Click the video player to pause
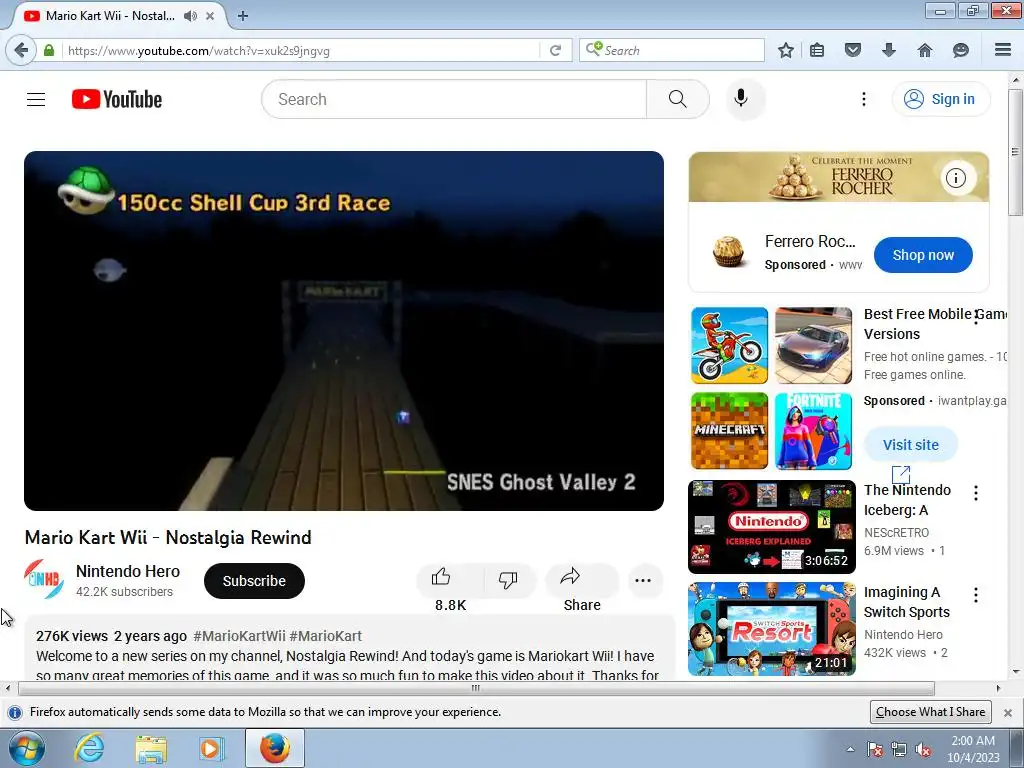Screen dimensions: 1024x768 pyautogui.click(x=344, y=331)
